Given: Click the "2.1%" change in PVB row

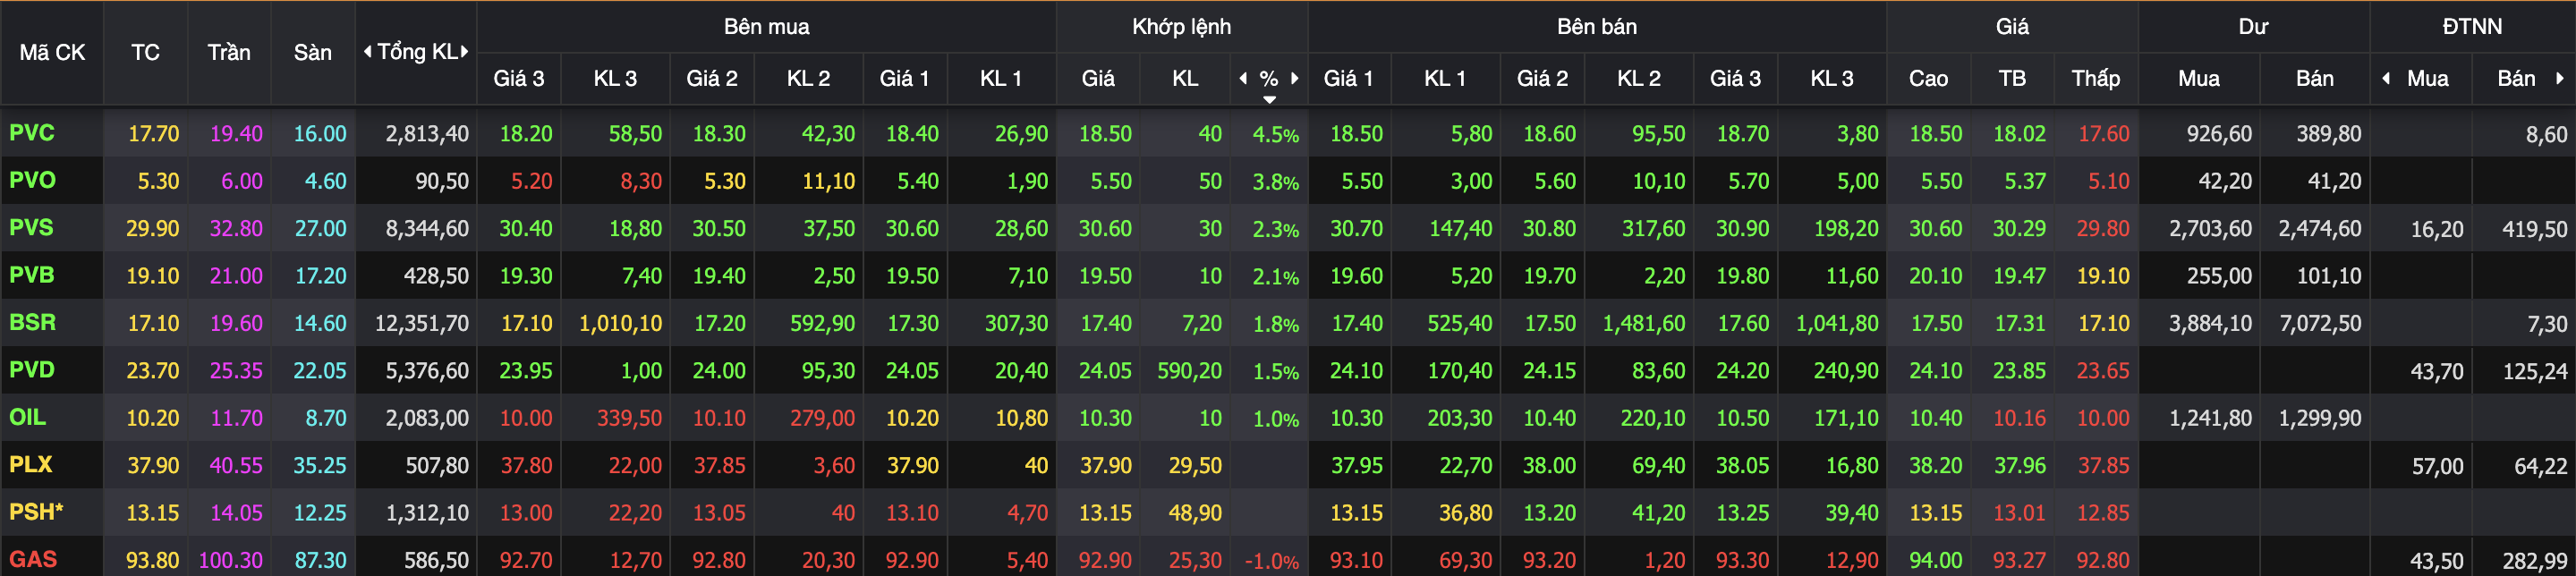Looking at the screenshot, I should point(1275,277).
